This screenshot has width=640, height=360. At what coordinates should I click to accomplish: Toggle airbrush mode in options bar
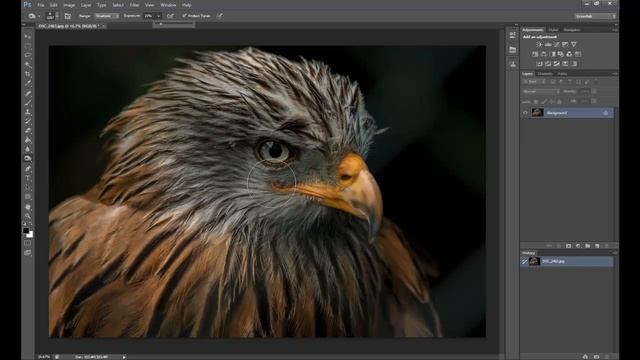click(x=170, y=16)
